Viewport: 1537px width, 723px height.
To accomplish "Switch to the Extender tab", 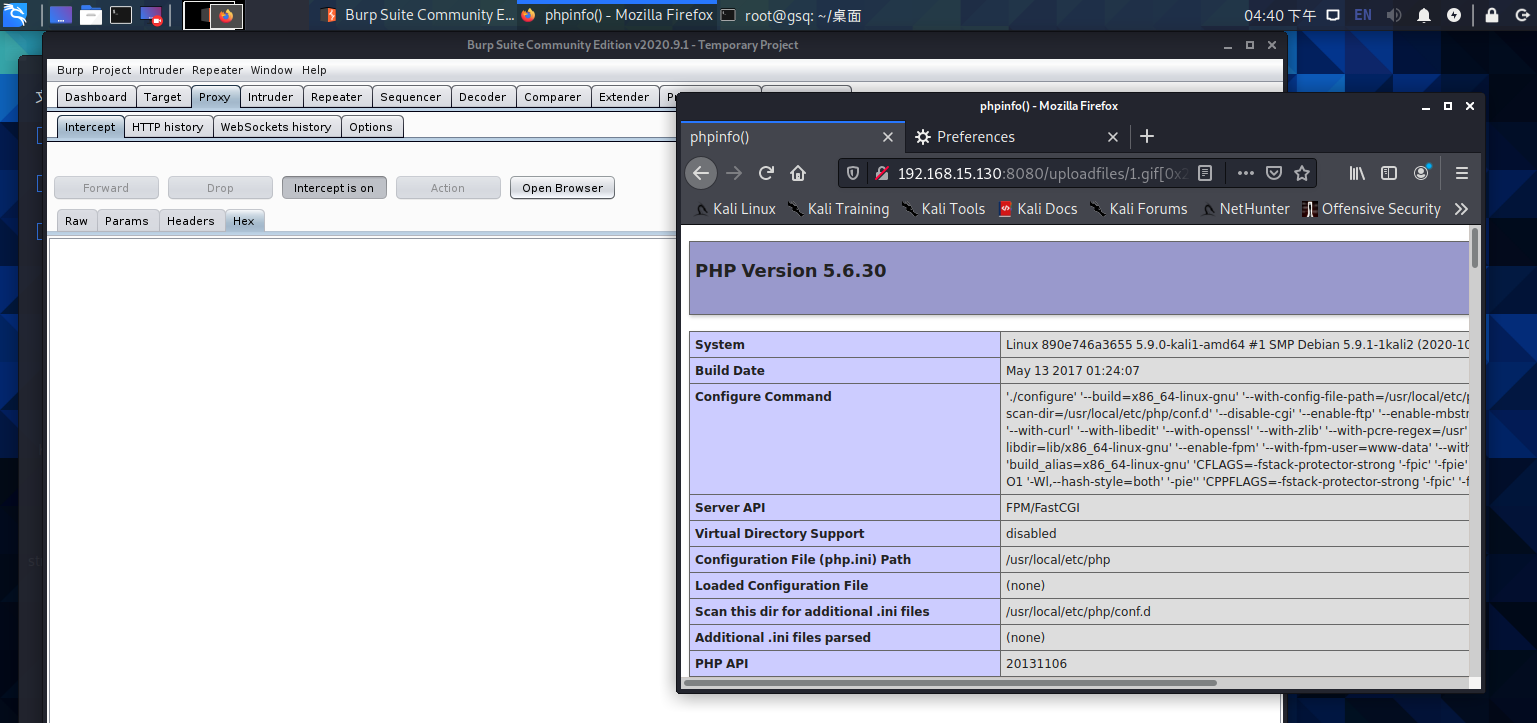I will [624, 97].
